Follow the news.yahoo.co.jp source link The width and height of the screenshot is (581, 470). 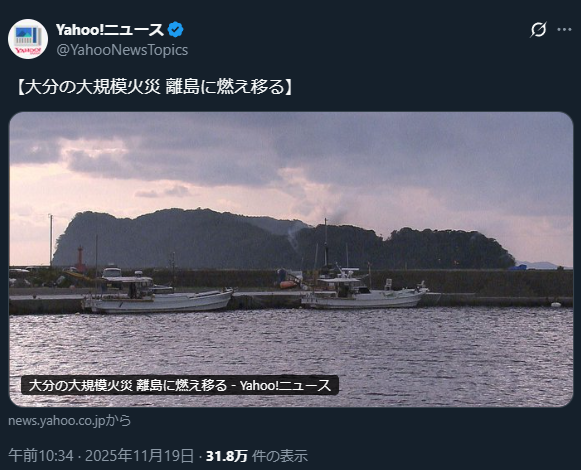click(x=70, y=421)
